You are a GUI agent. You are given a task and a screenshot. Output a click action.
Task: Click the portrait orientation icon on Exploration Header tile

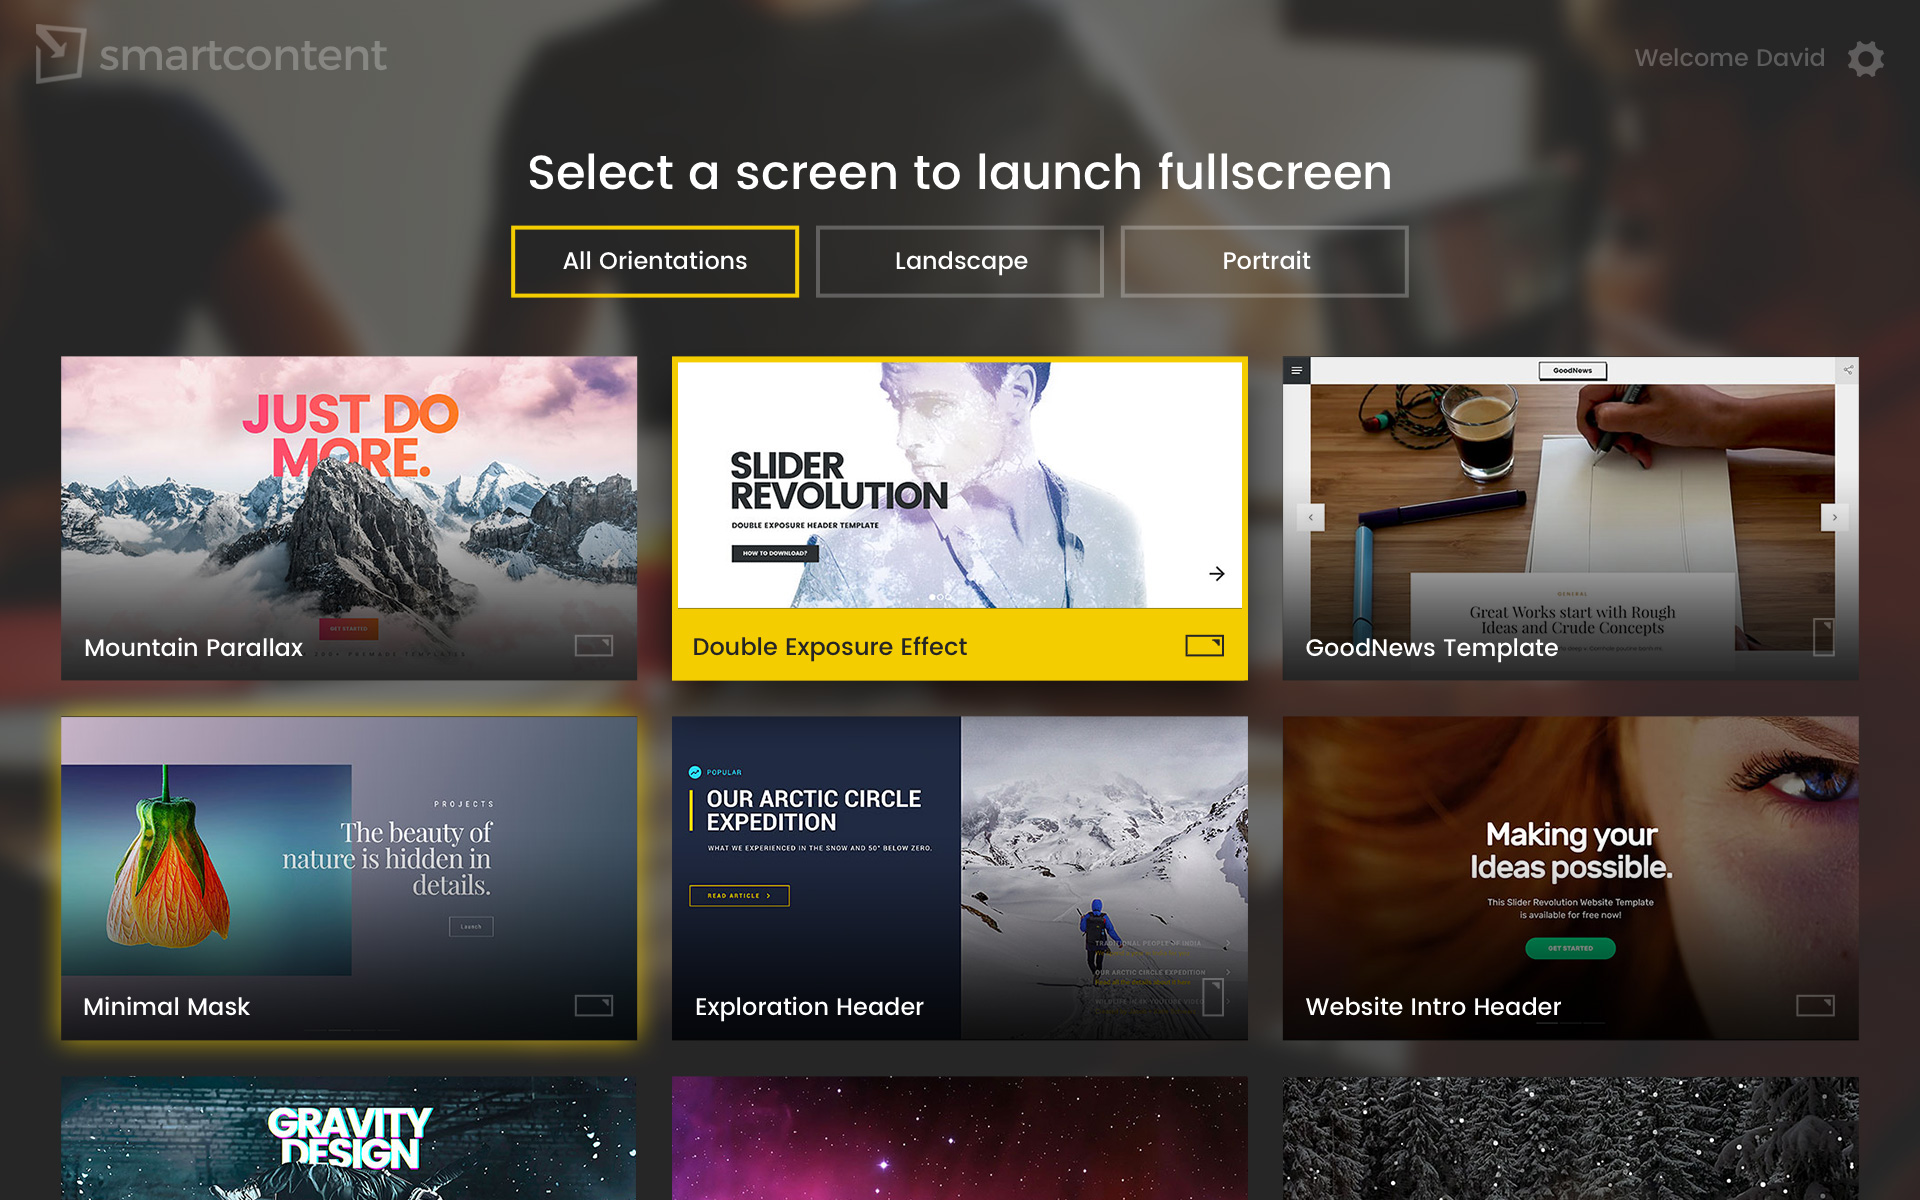tap(1212, 996)
